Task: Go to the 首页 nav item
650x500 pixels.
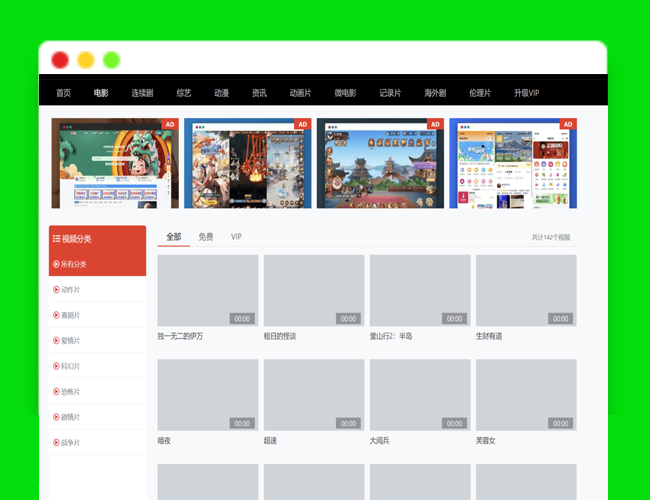Action: [63, 93]
